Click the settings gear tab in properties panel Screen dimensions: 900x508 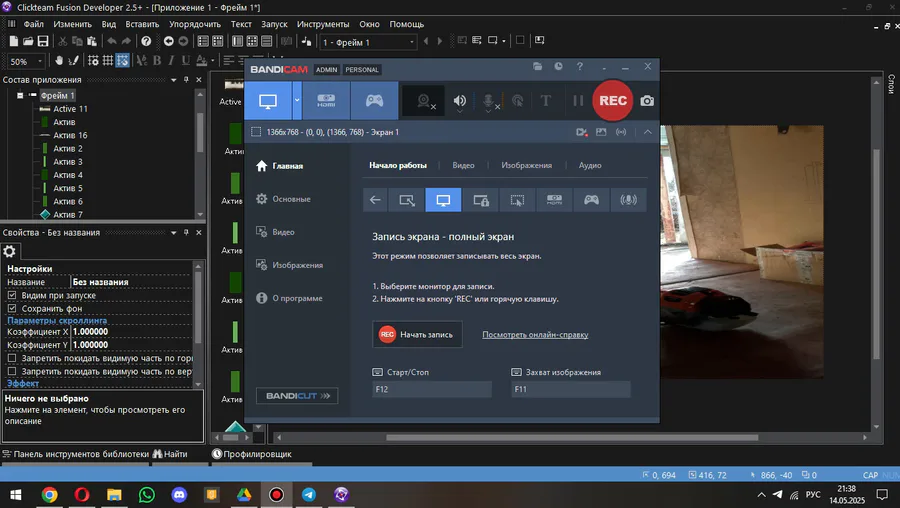(9, 251)
